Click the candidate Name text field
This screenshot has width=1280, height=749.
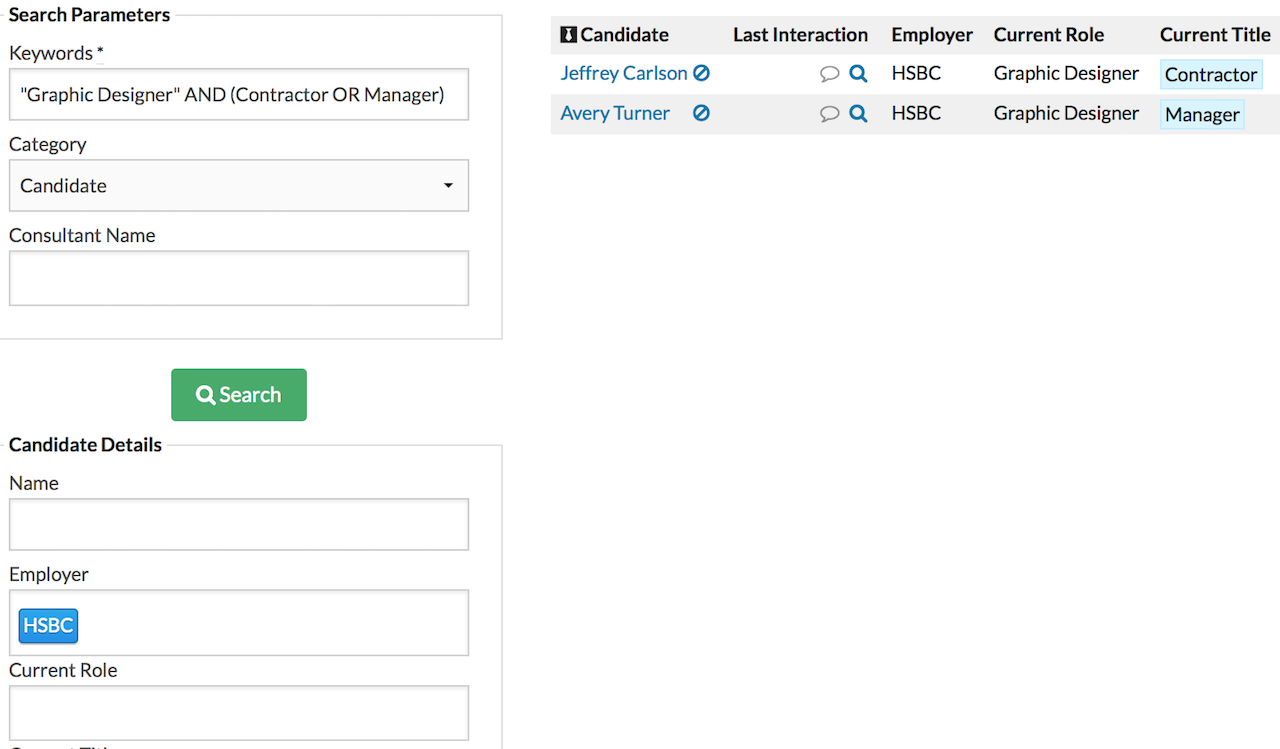pyautogui.click(x=238, y=524)
